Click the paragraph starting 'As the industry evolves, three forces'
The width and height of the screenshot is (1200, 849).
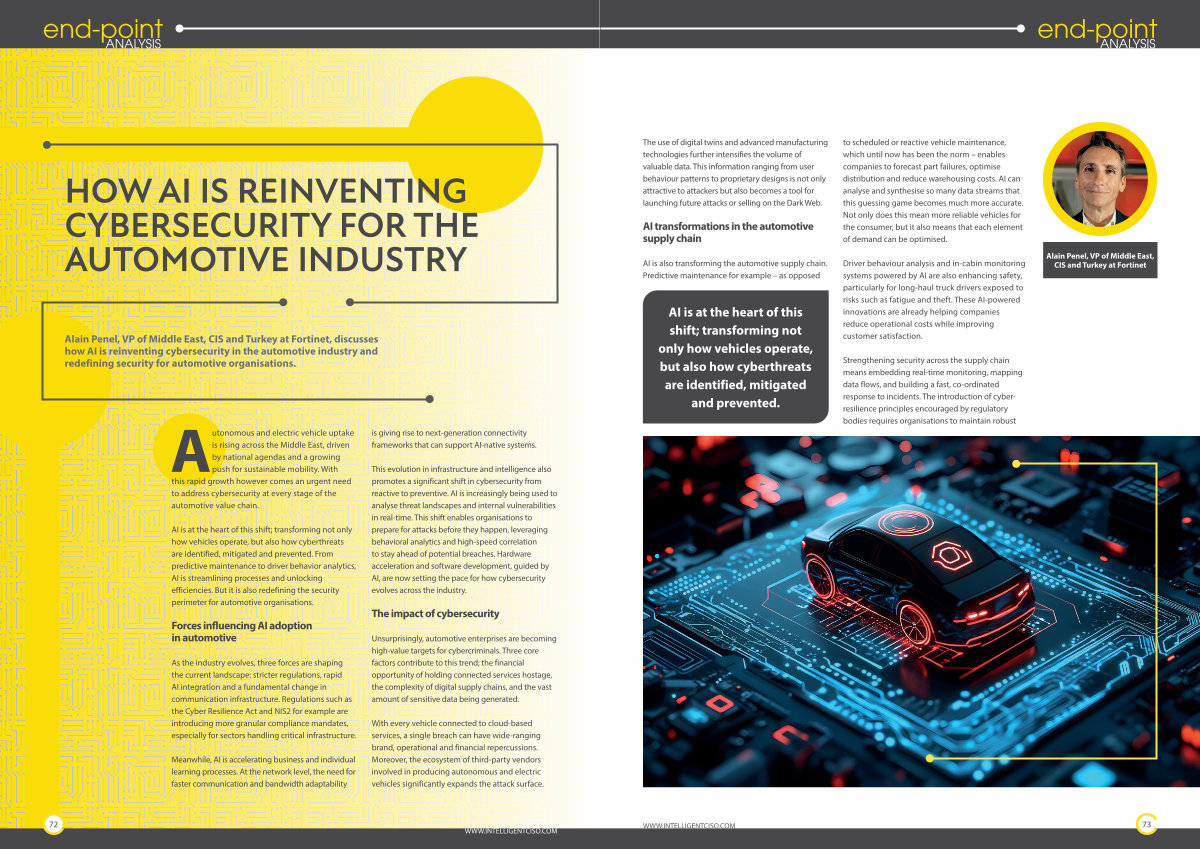click(264, 699)
